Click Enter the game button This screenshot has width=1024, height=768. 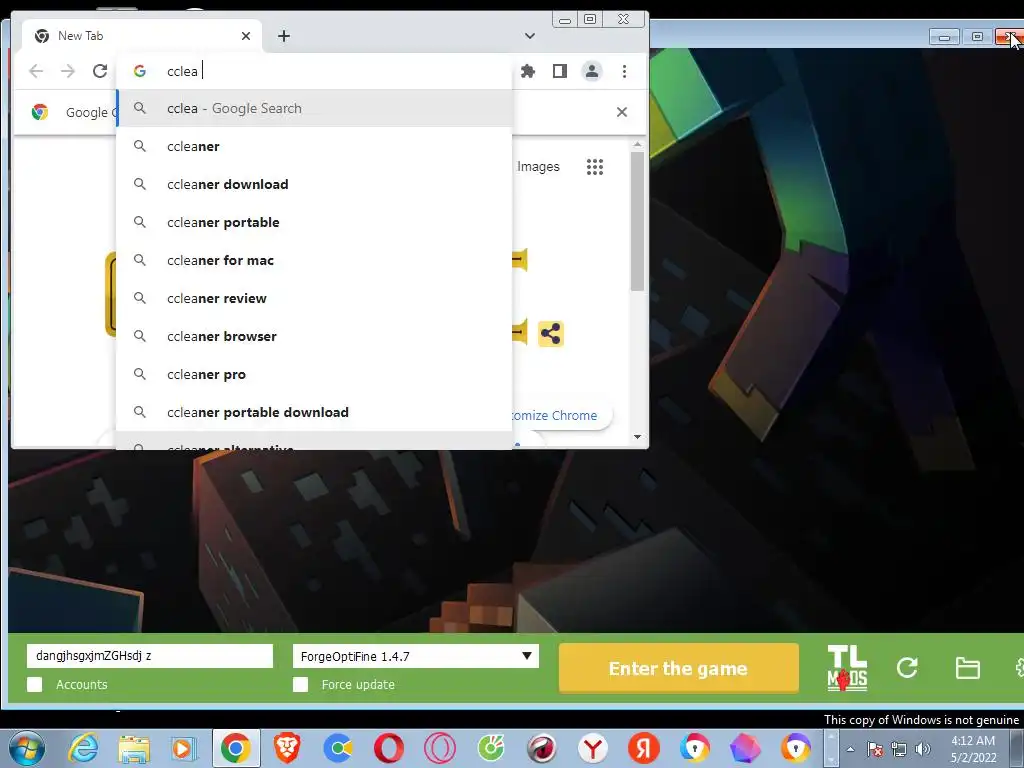click(x=679, y=668)
